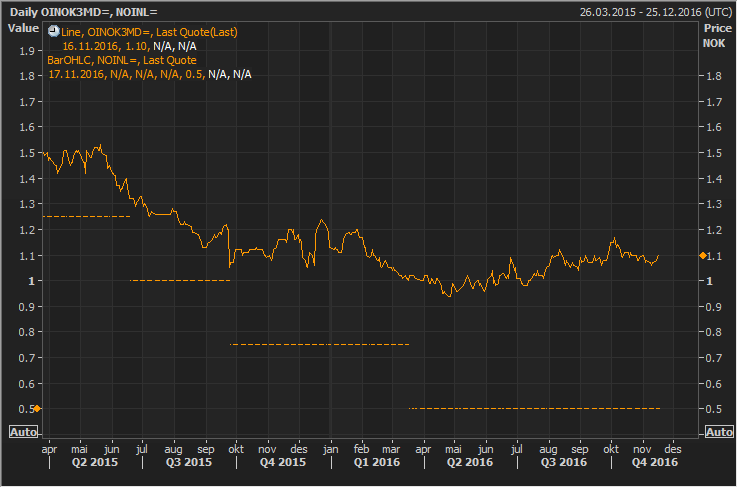This screenshot has width=738, height=488.
Task: Click the clock icon beside Line legend
Action: (54, 32)
